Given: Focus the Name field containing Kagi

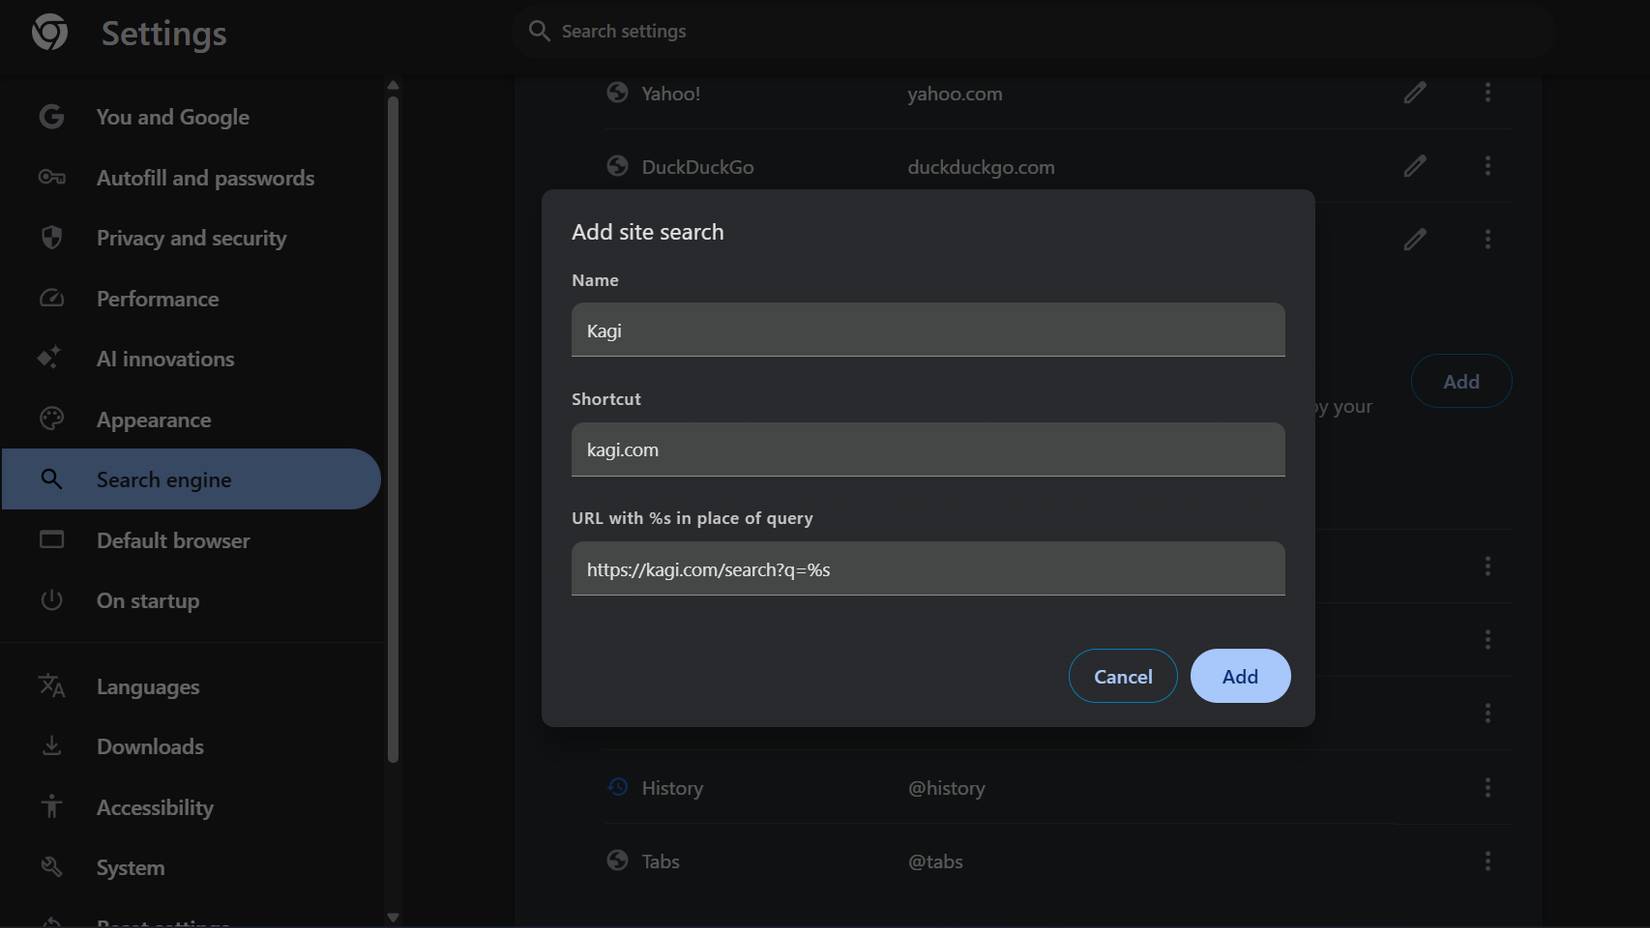Looking at the screenshot, I should click(927, 330).
